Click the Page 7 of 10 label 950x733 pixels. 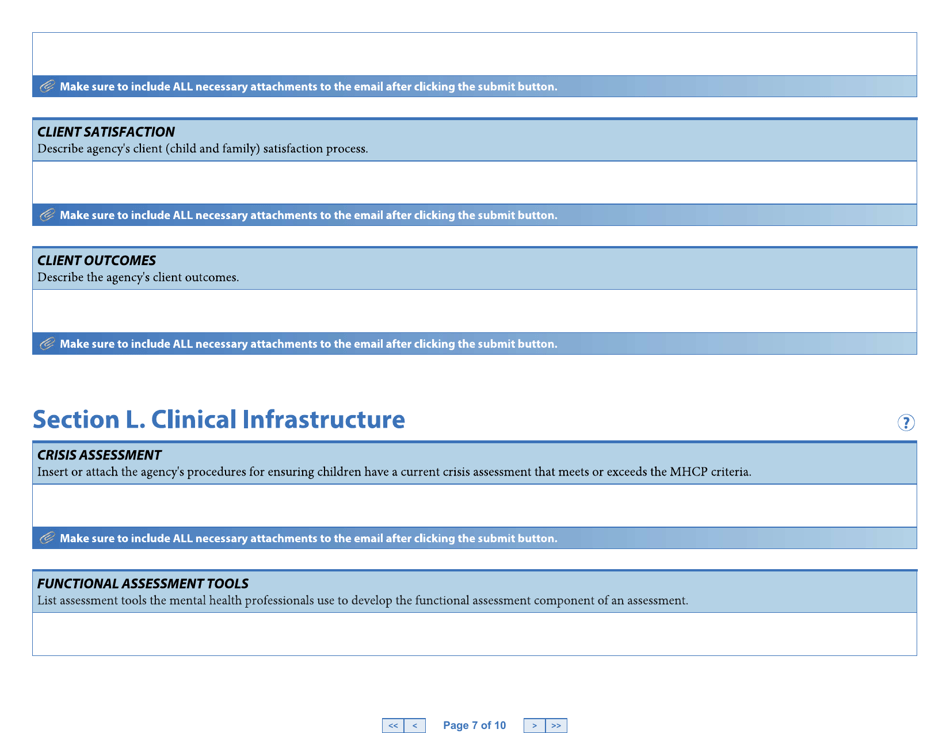[x=474, y=725]
